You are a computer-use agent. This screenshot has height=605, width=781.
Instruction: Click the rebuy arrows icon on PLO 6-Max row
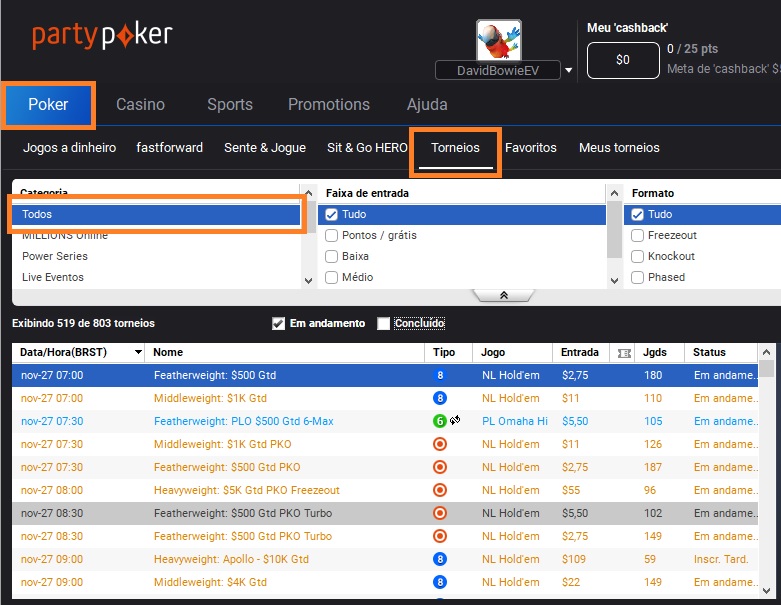click(455, 420)
